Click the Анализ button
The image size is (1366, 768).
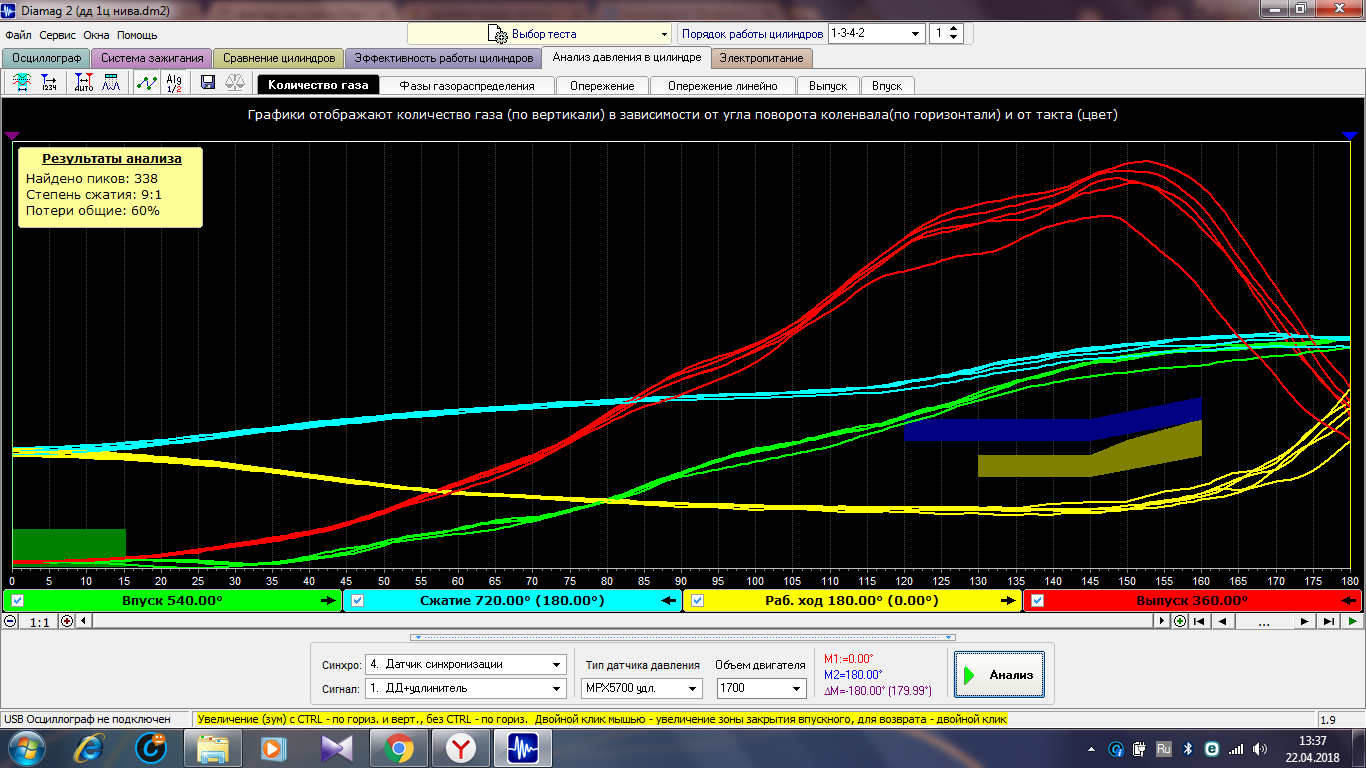coord(999,675)
